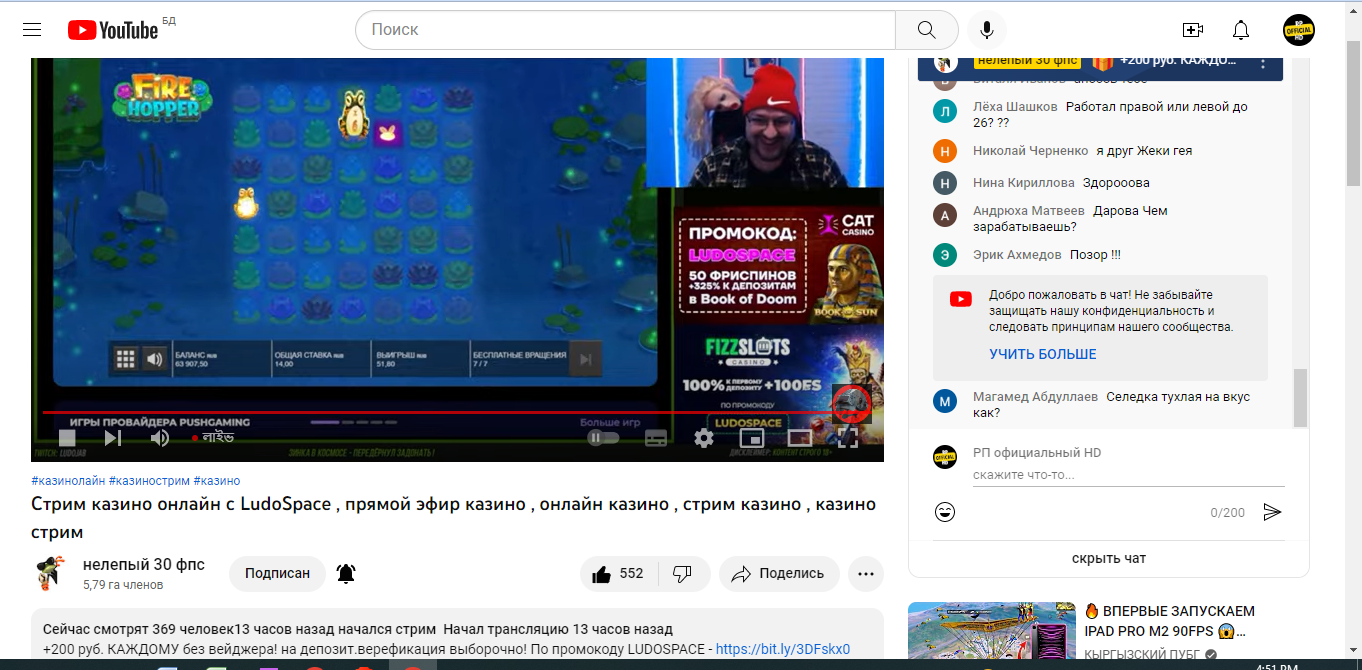Screen dimensions: 1362x670
Task: Open the account avatar menu
Action: (1299, 30)
